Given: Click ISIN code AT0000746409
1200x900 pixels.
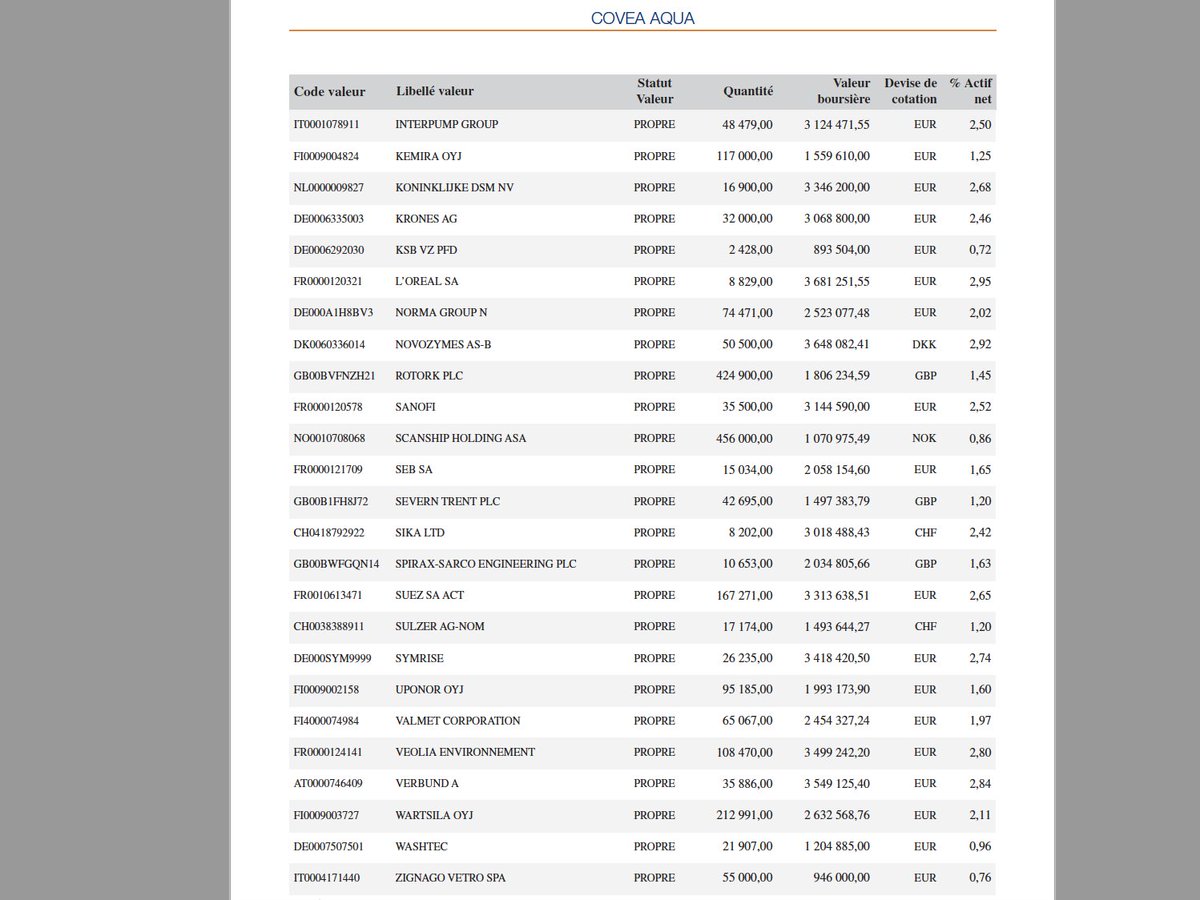Looking at the screenshot, I should tap(327, 784).
